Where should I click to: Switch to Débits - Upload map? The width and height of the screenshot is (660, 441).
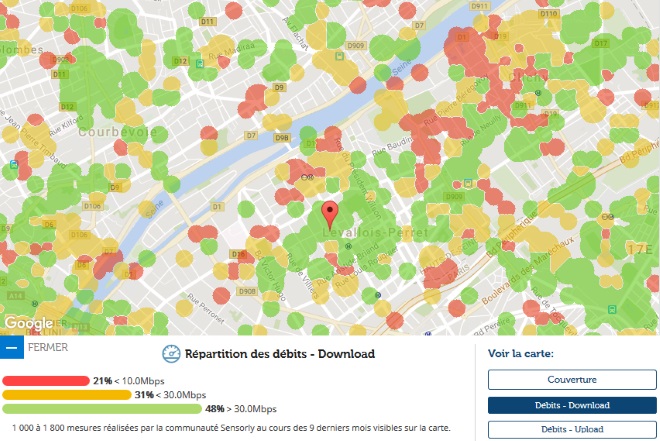(571, 429)
